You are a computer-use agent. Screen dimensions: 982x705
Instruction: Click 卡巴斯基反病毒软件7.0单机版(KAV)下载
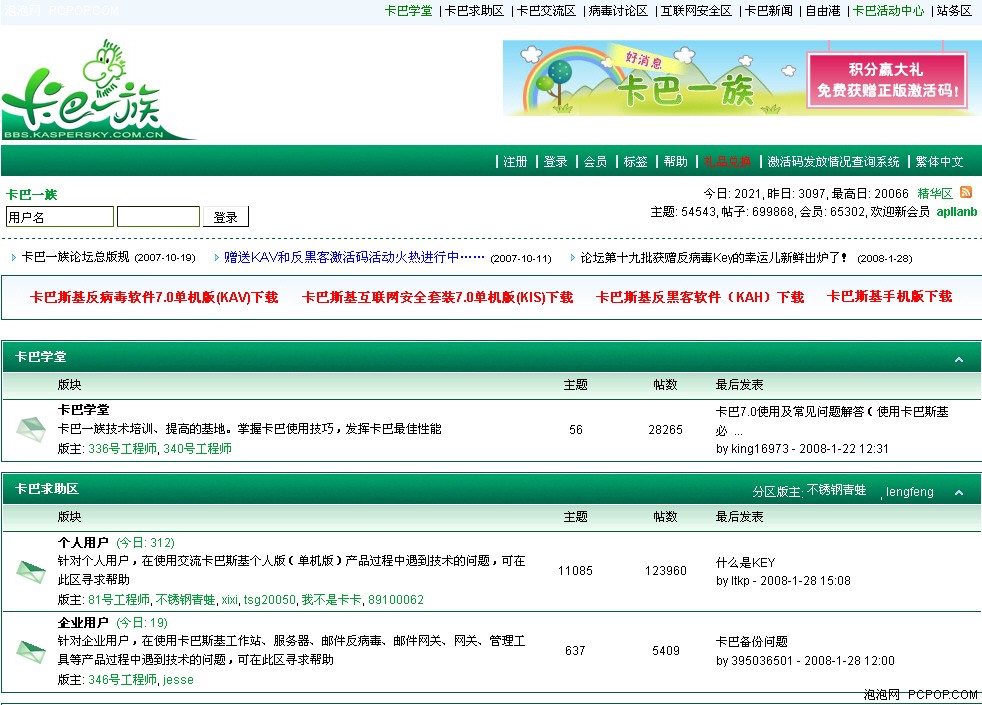pyautogui.click(x=153, y=297)
